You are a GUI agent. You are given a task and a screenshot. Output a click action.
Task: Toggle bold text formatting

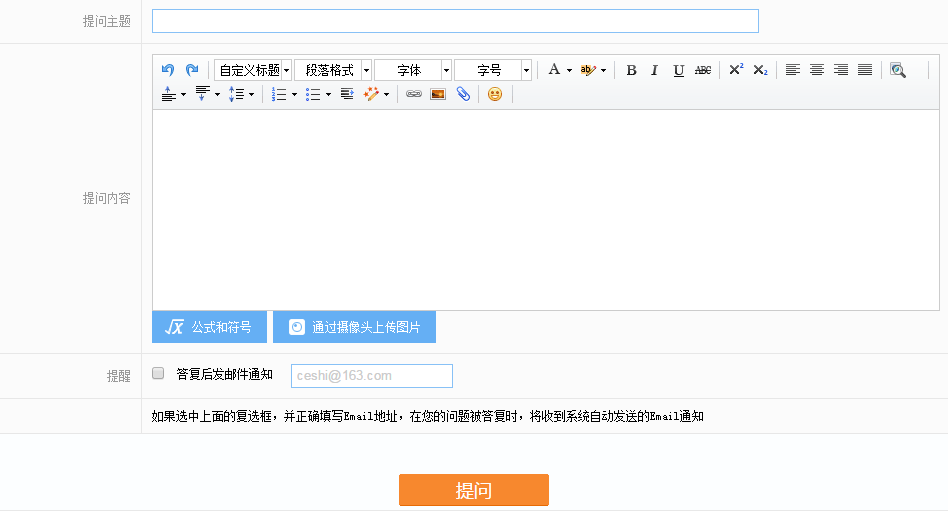coord(631,70)
